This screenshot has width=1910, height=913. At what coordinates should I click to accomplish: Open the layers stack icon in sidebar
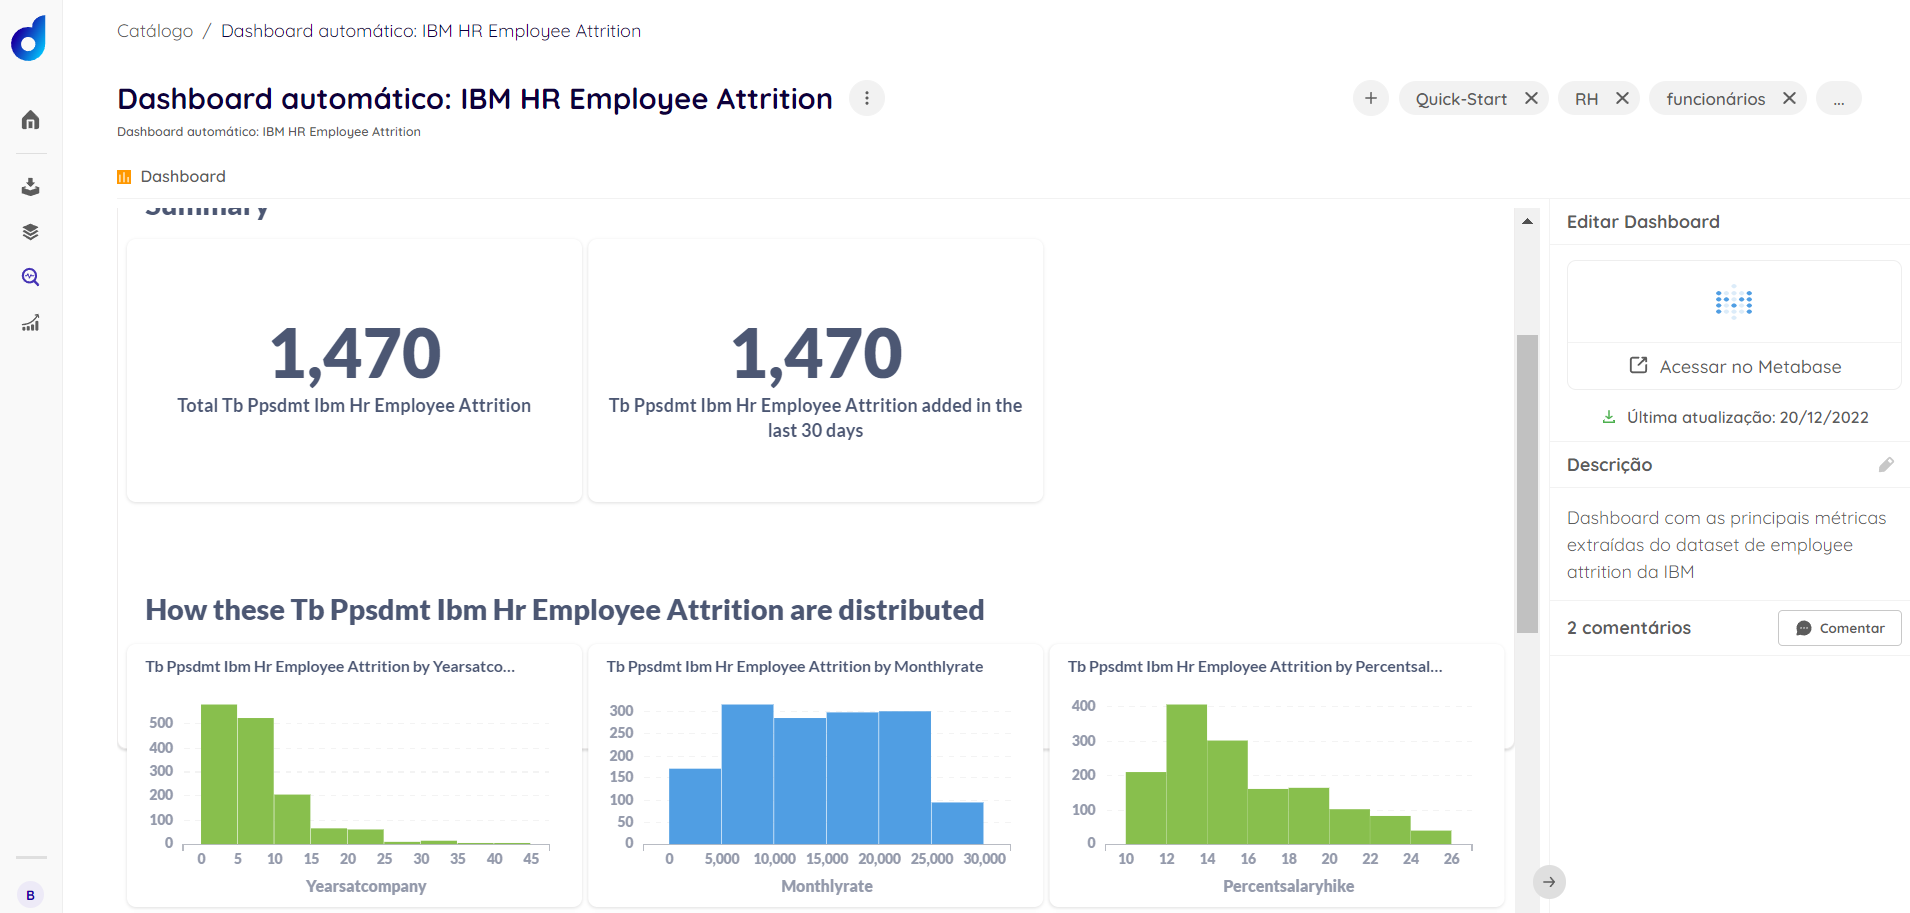(31, 232)
